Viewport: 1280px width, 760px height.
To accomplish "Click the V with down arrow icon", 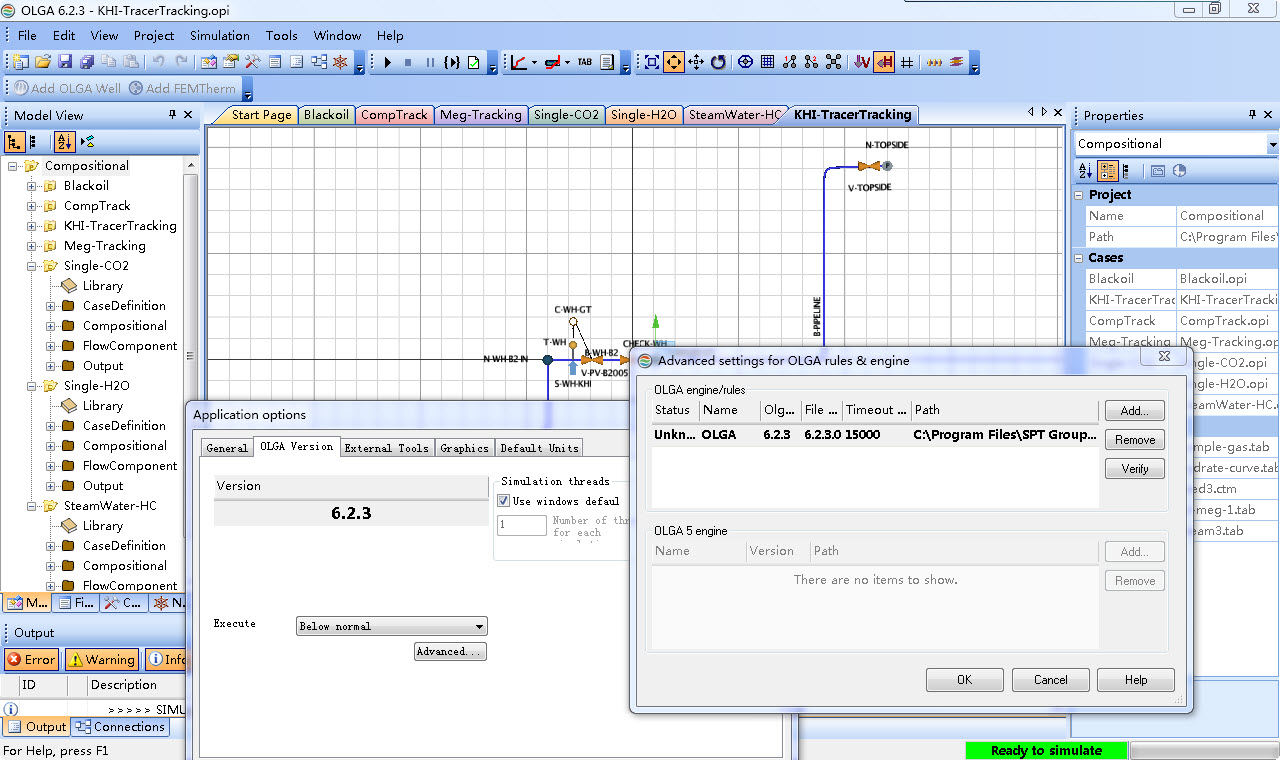I will (x=862, y=62).
